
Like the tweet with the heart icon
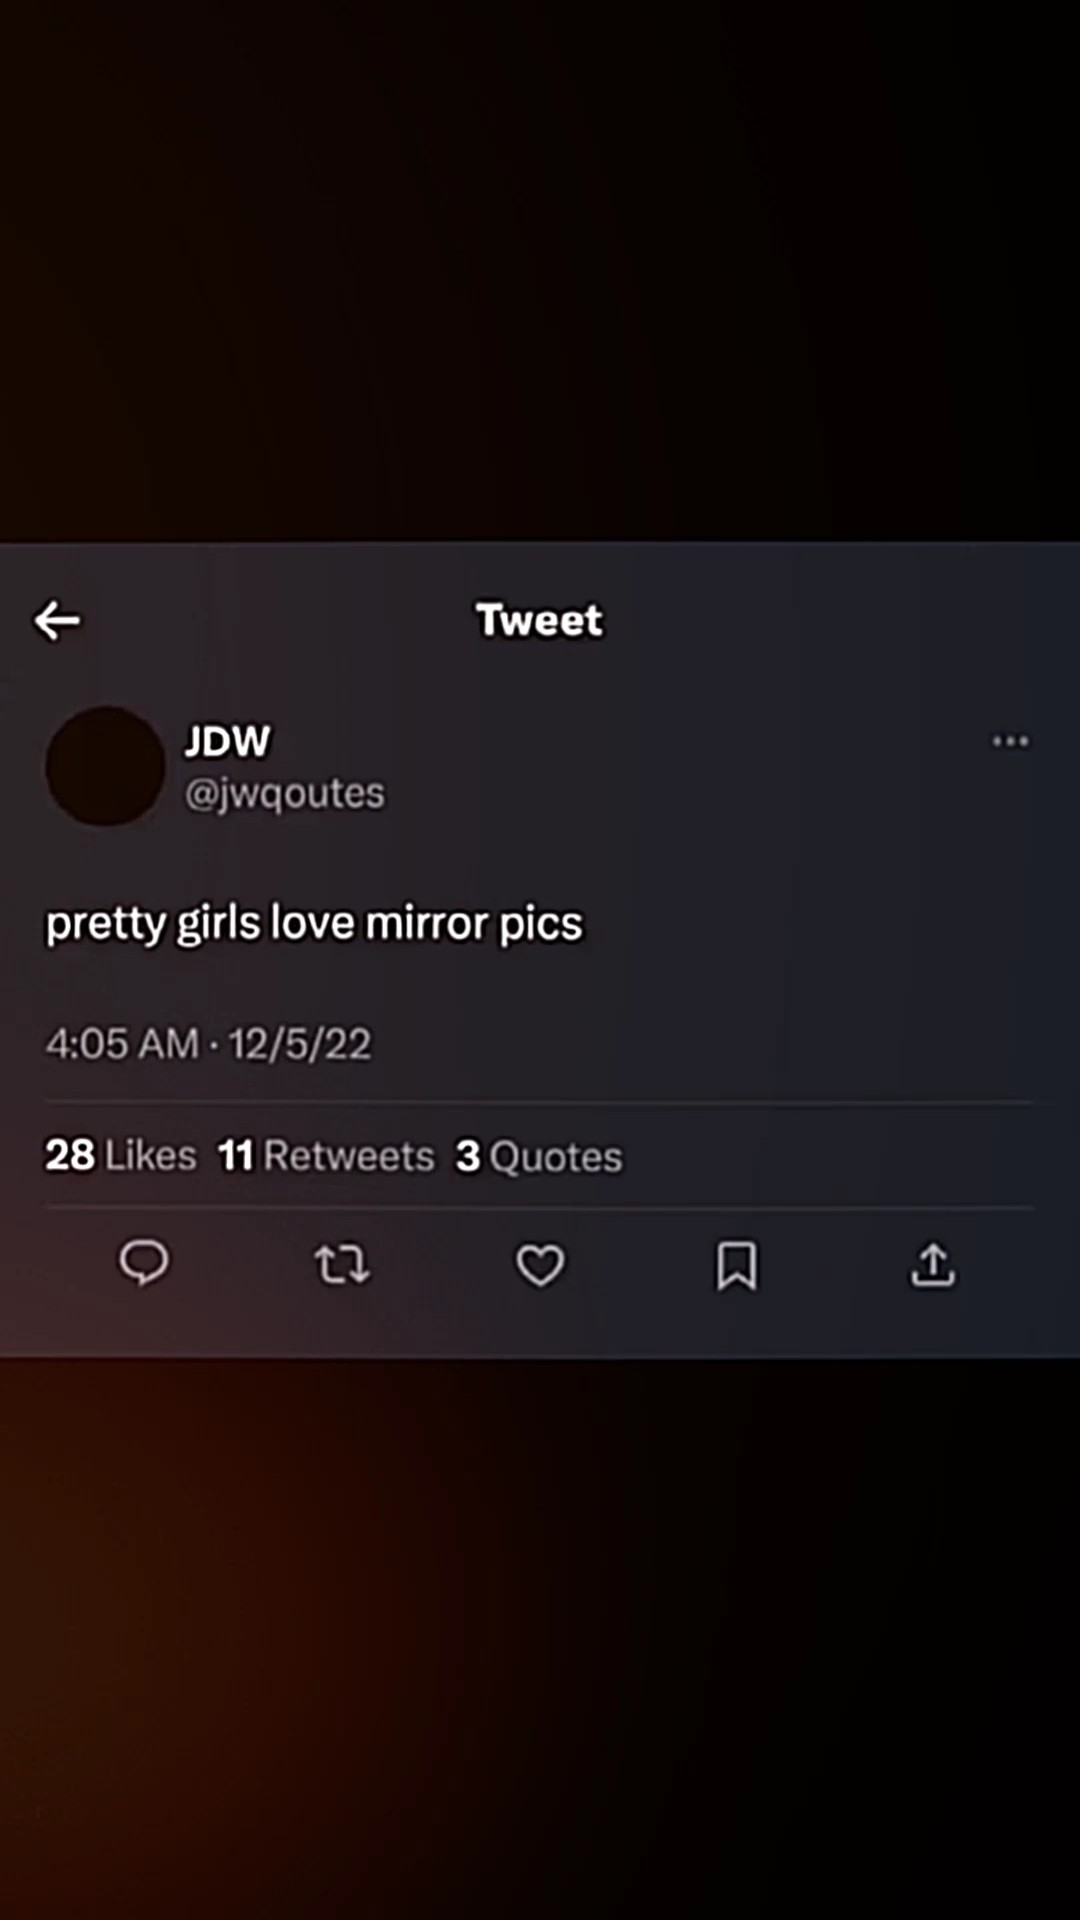(539, 1264)
